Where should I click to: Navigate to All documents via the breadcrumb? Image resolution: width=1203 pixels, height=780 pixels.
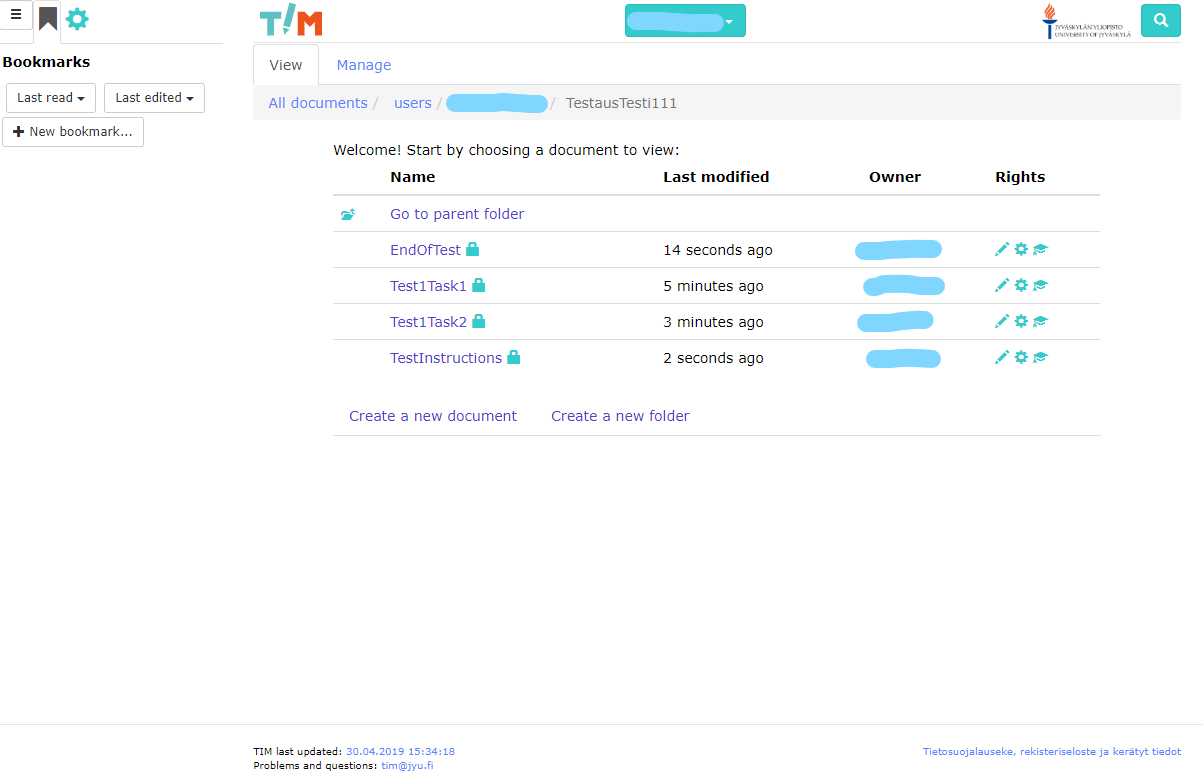(317, 102)
